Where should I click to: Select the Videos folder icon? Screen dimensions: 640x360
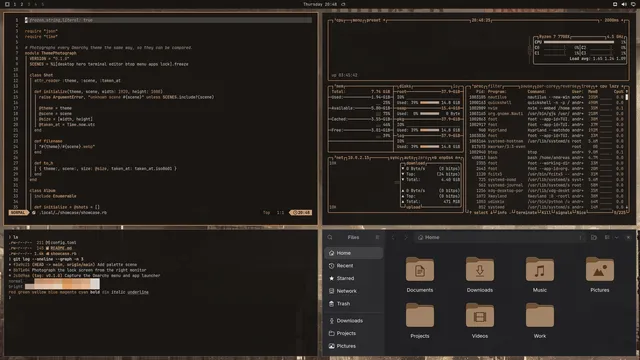[x=480, y=315]
